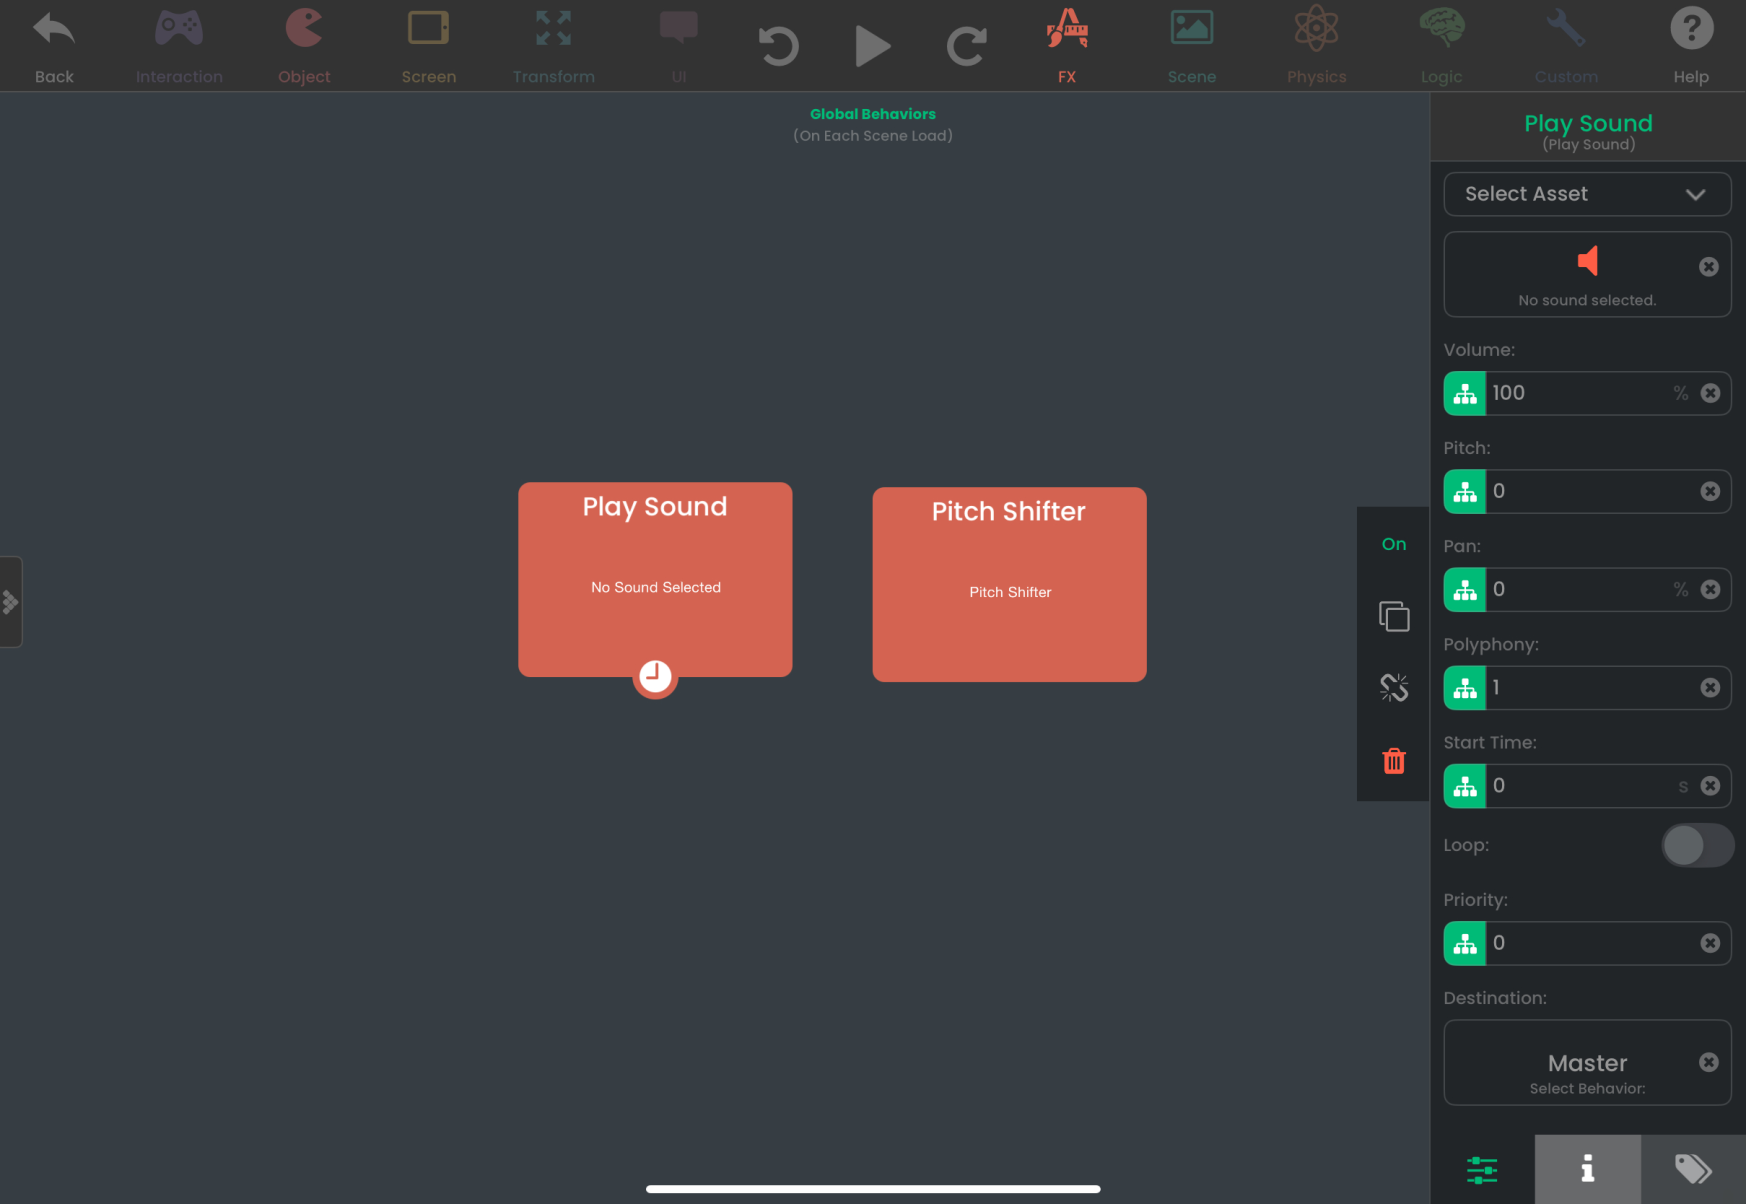
Task: Open the FX behaviors category
Action: (x=1067, y=45)
